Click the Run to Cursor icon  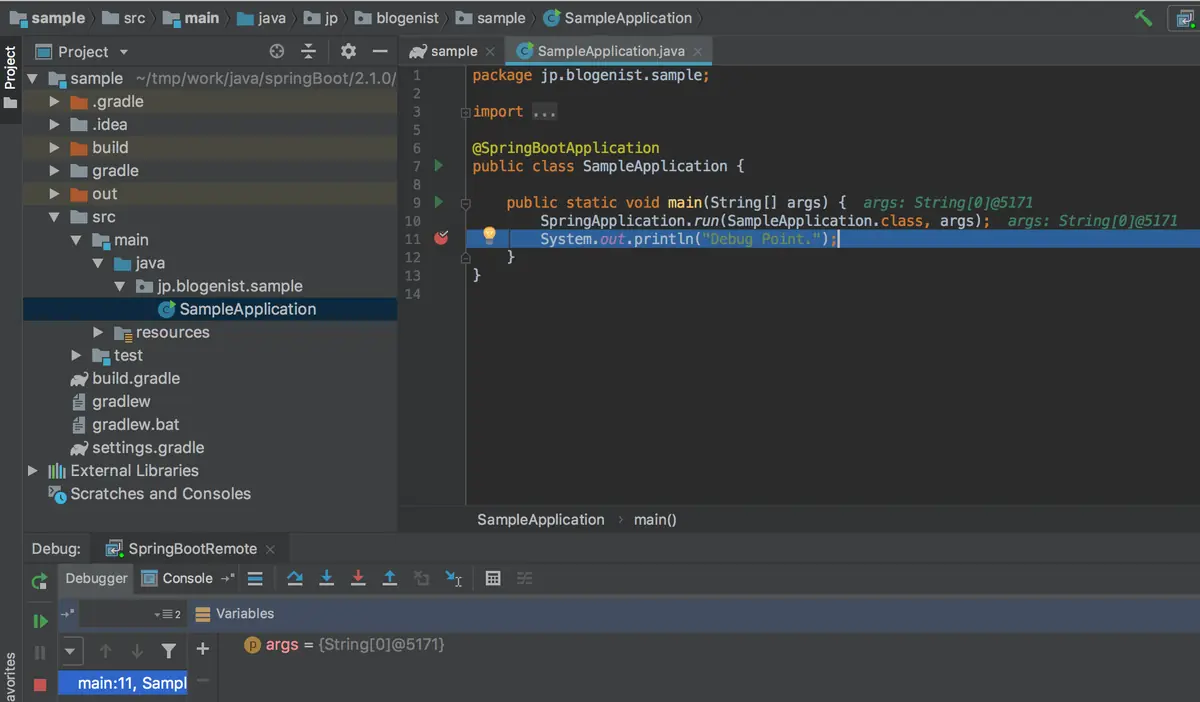pyautogui.click(x=454, y=578)
